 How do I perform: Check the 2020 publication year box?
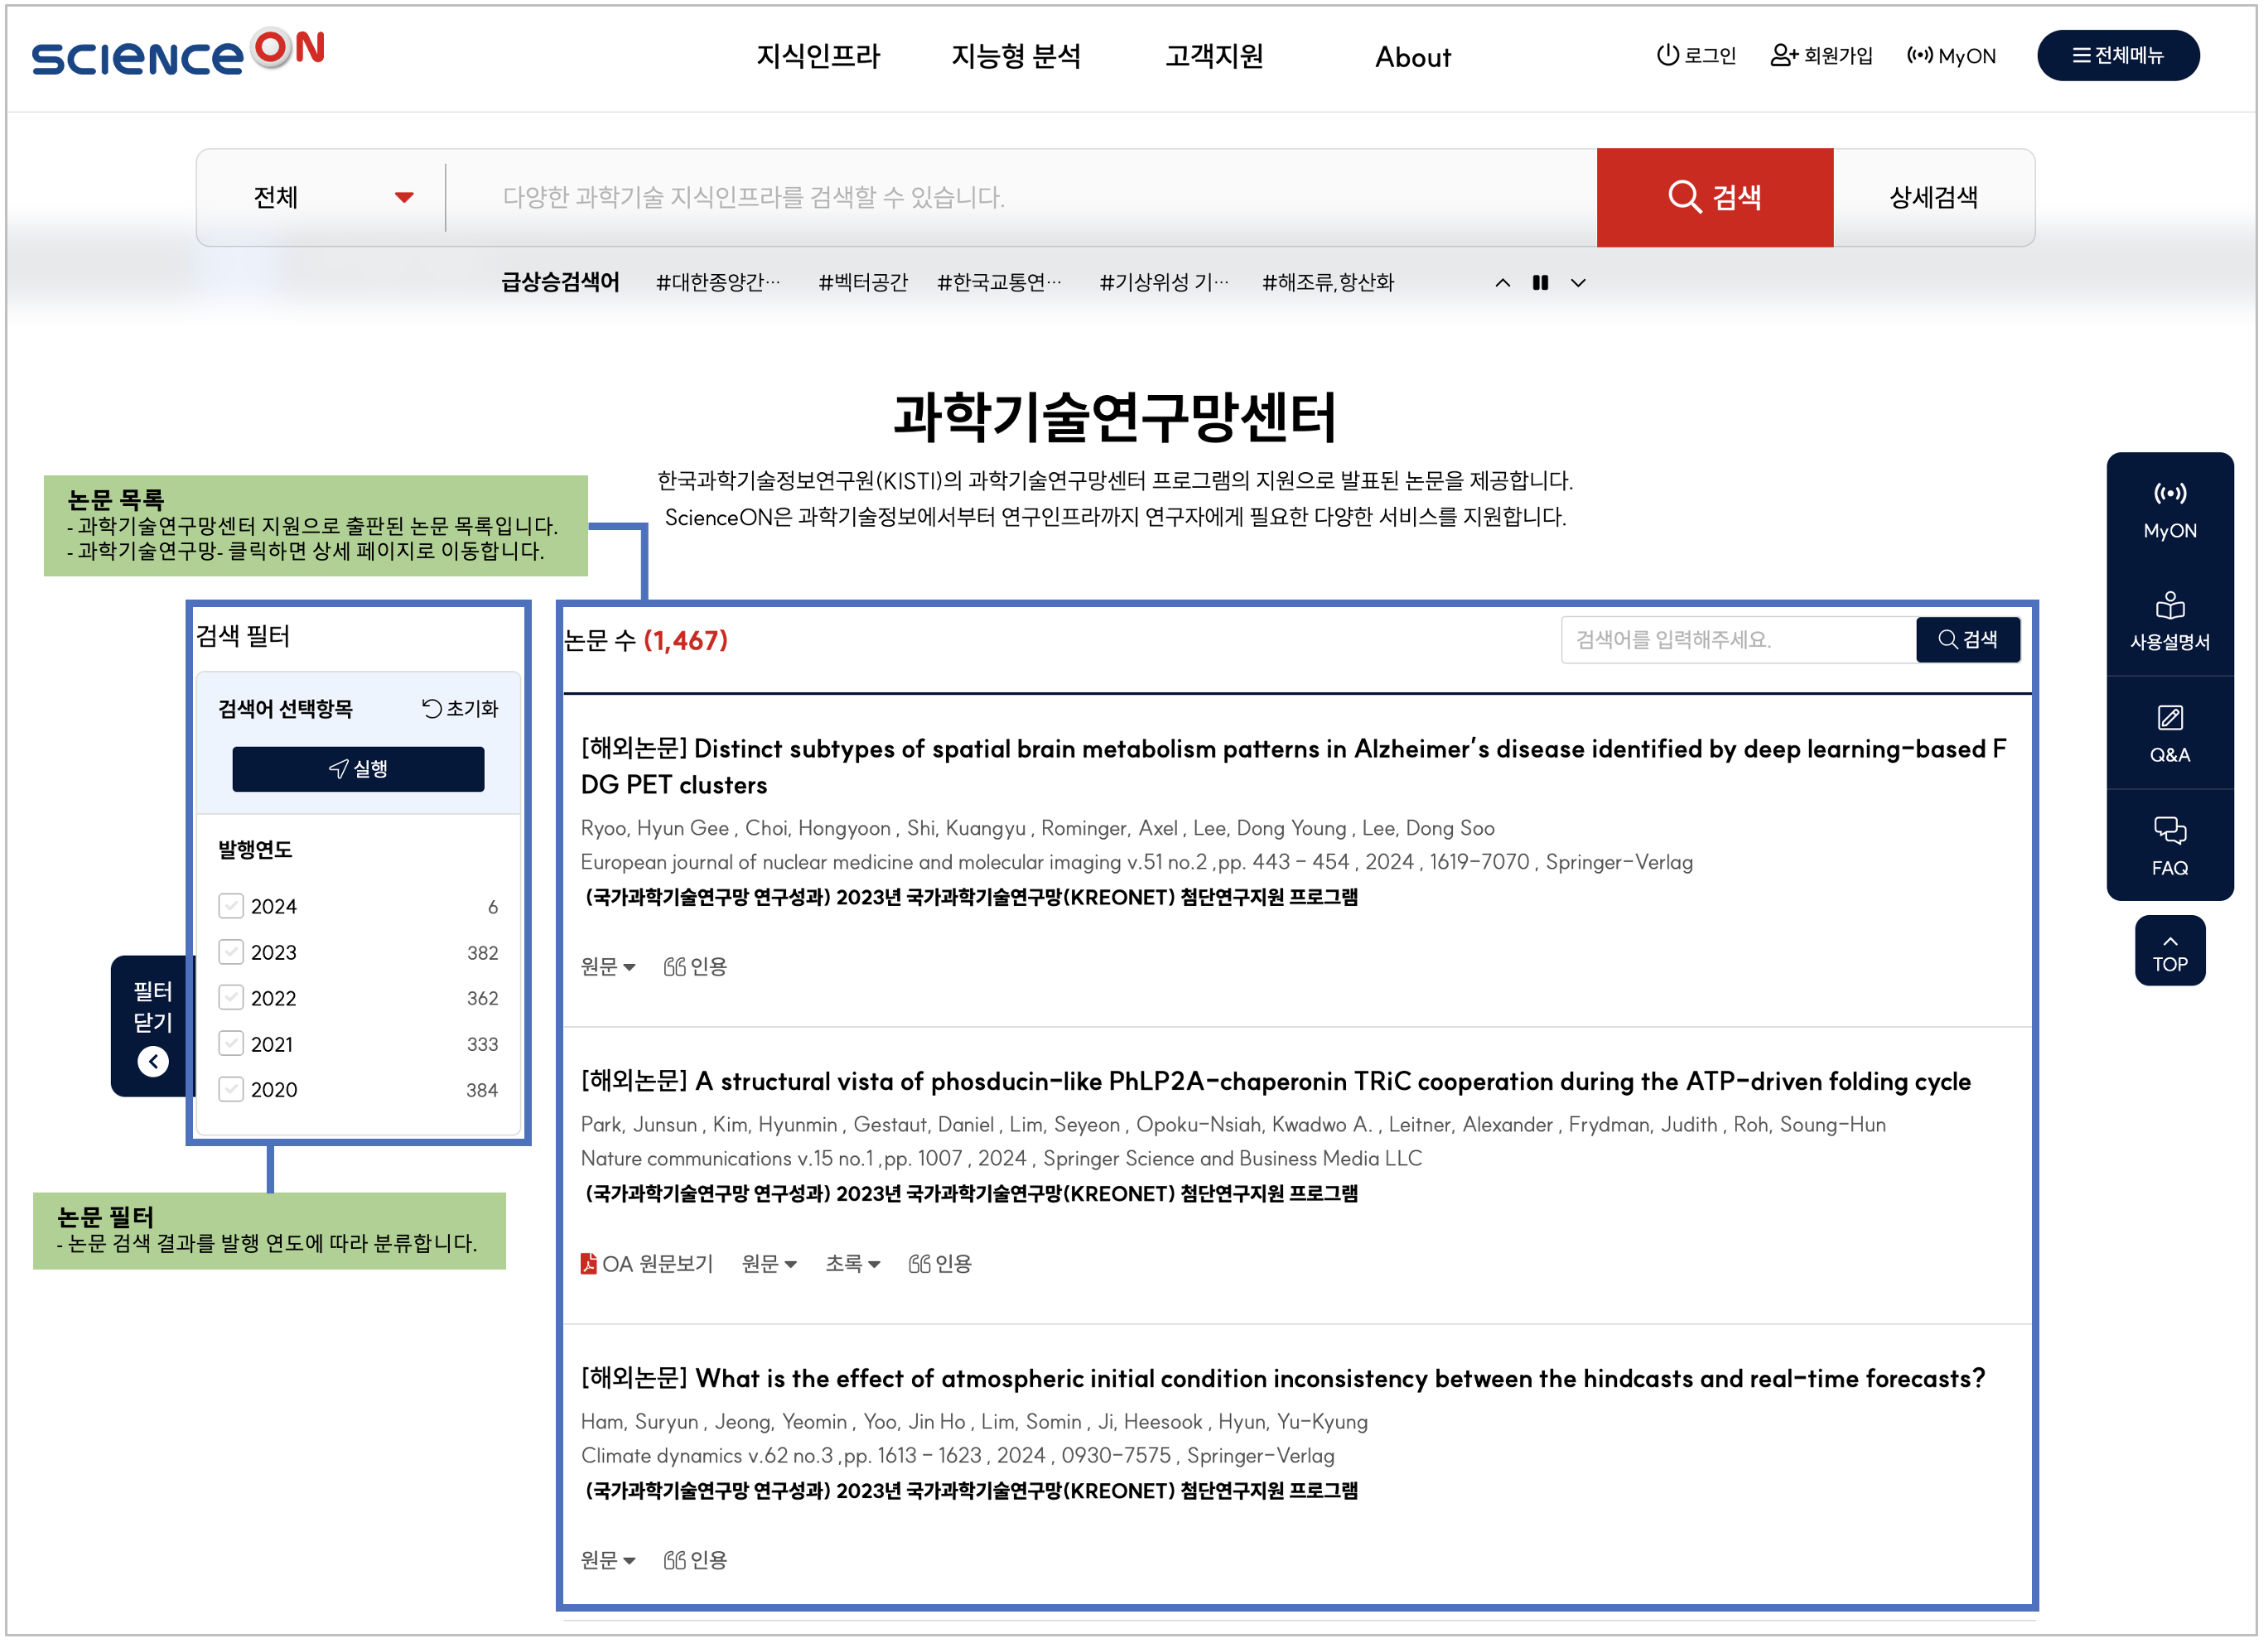[231, 1090]
